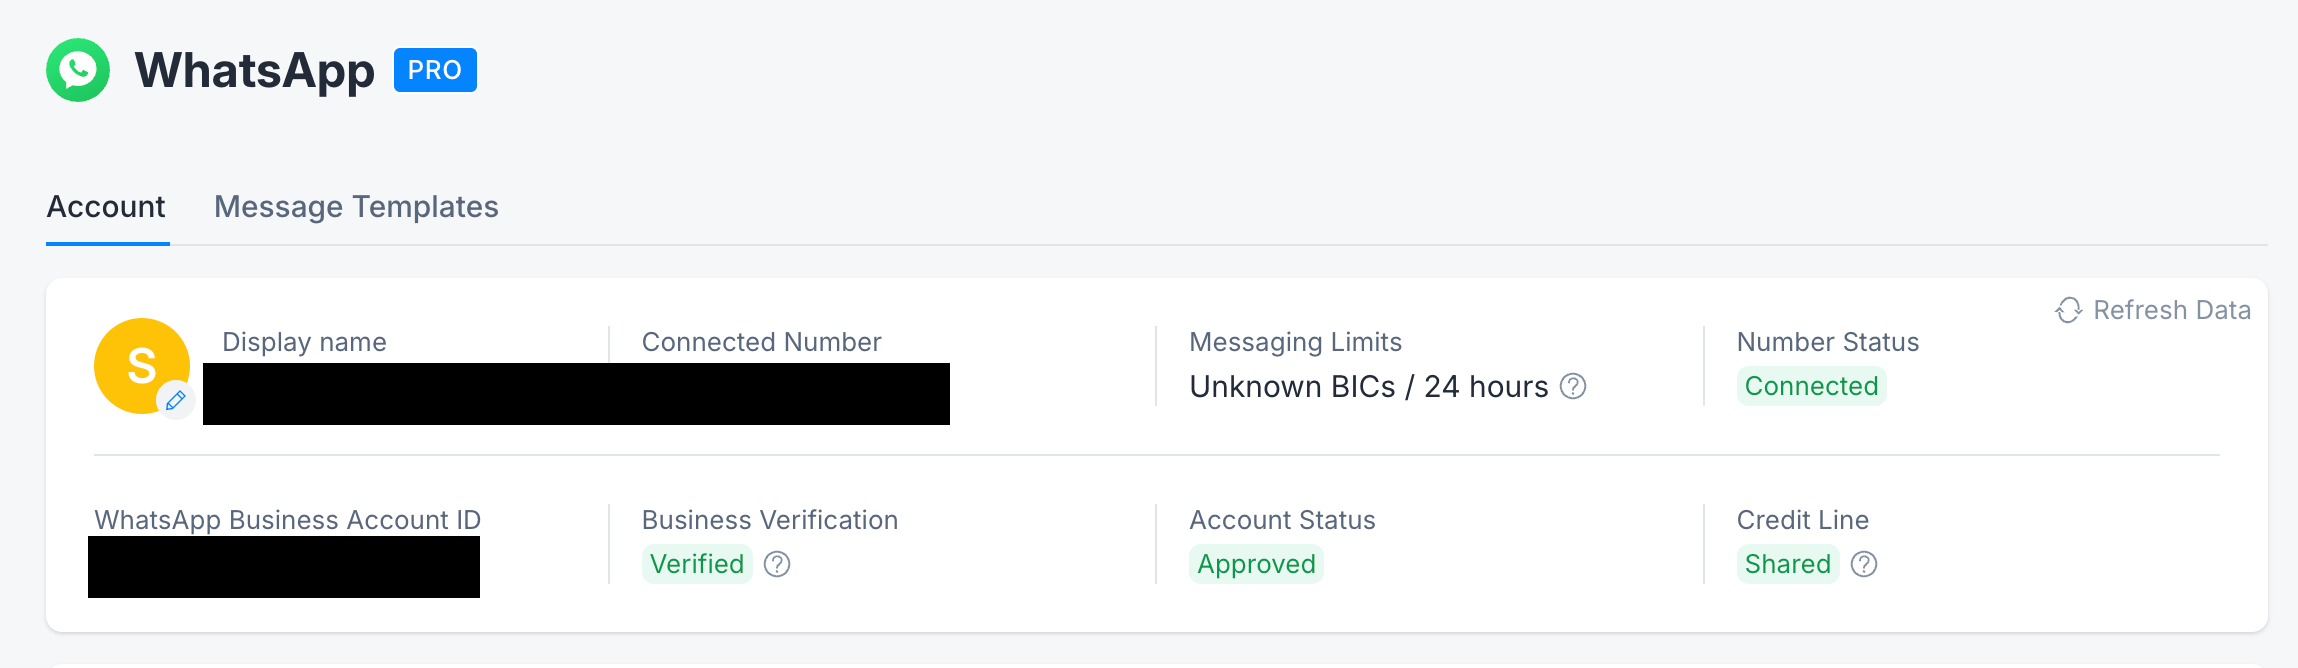Click the Verified status badge
2298x668 pixels.
coord(697,564)
